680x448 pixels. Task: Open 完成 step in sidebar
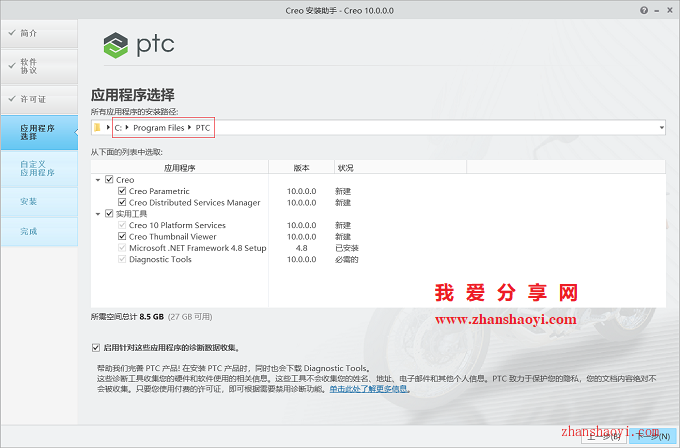(x=39, y=231)
